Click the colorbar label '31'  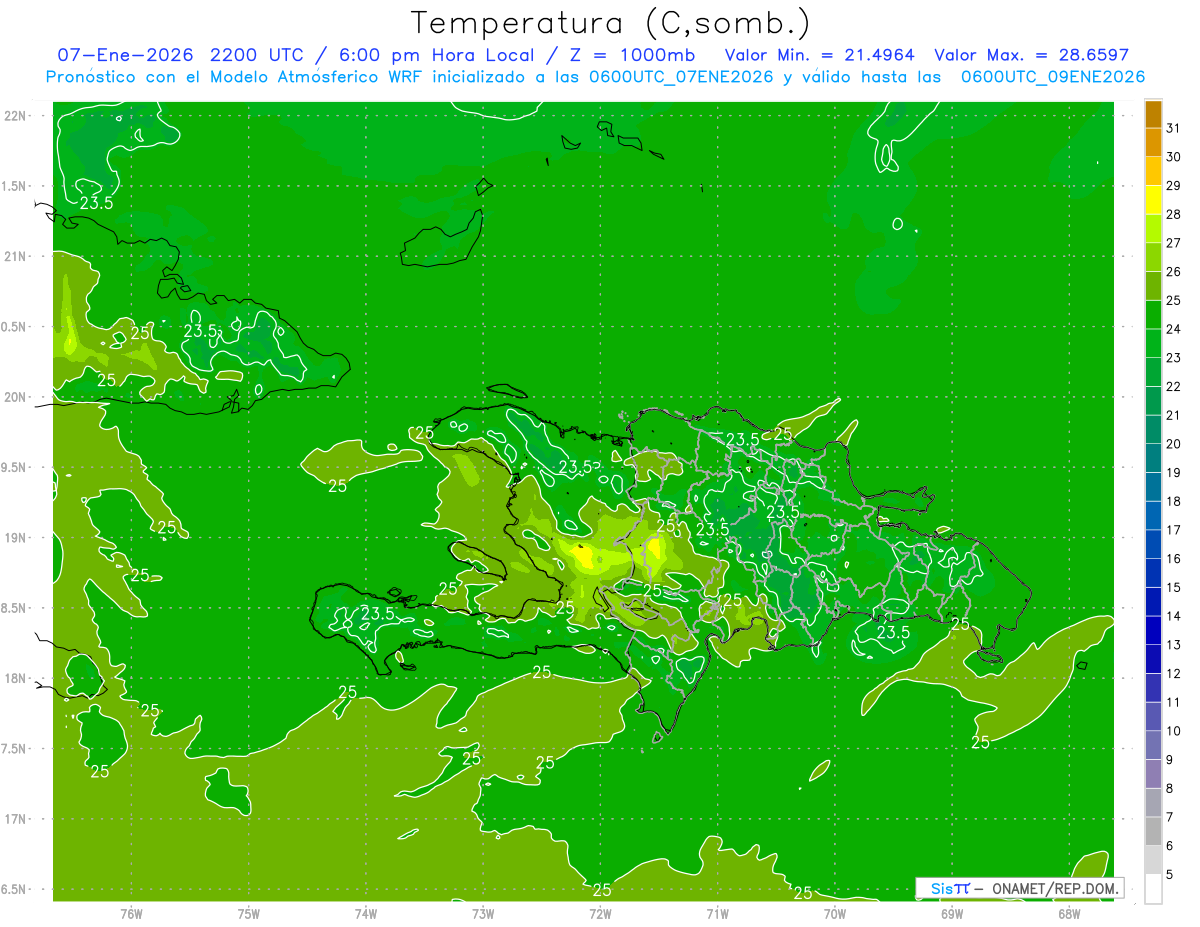(1174, 128)
